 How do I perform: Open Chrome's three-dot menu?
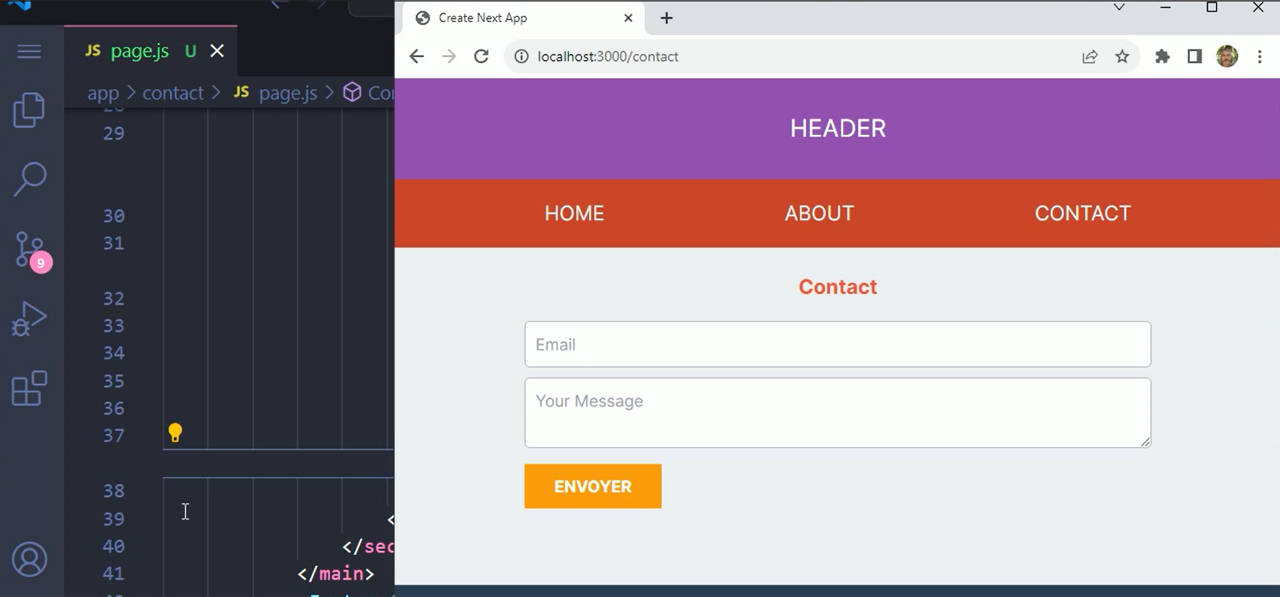[1259, 56]
